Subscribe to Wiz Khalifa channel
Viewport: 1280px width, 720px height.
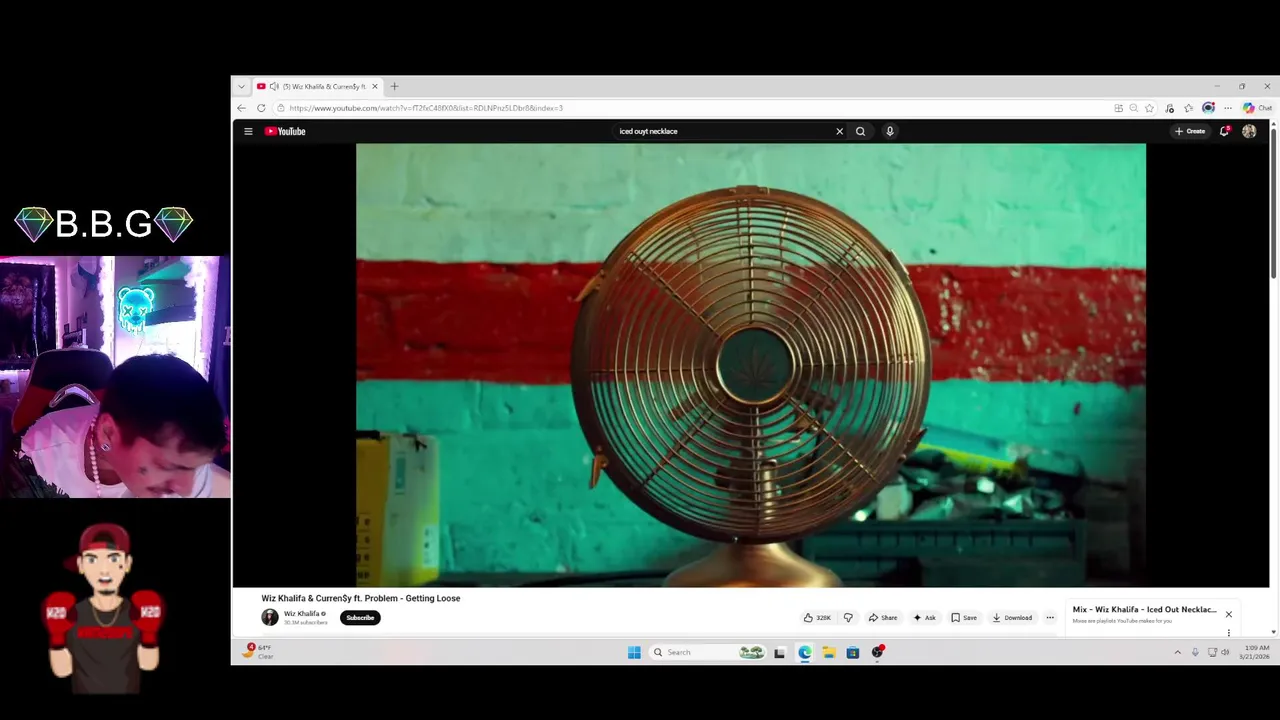click(x=360, y=617)
